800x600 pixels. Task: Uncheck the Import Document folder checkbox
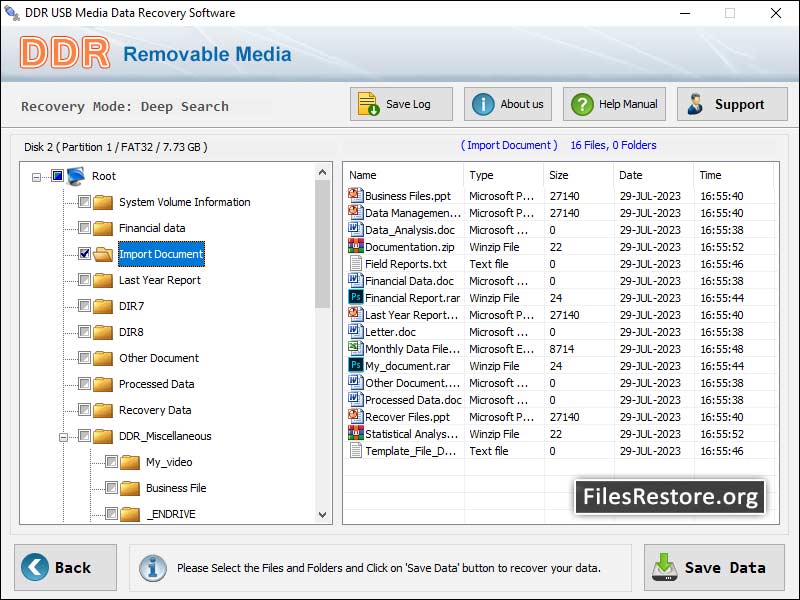pos(86,254)
